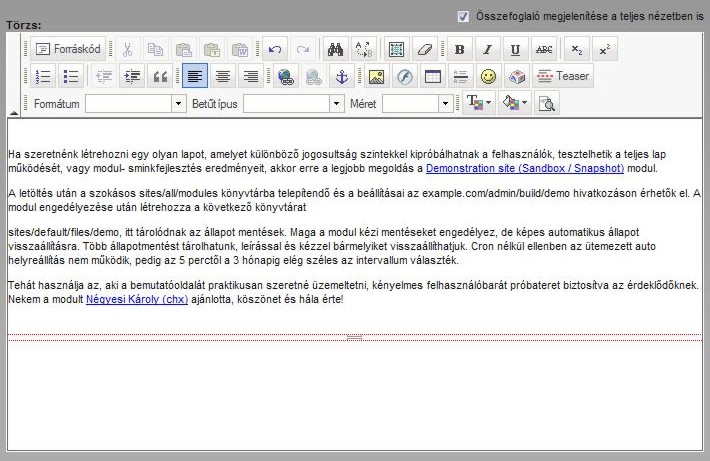This screenshot has width=710, height=461.
Task: Open Négyesi Károly (chx) link
Action: point(137,299)
